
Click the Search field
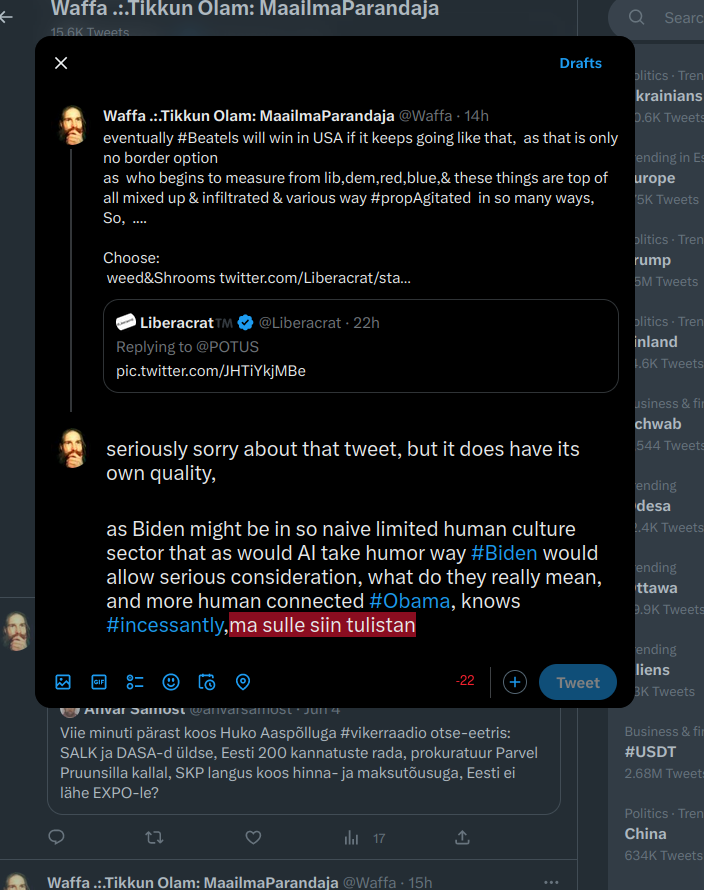680,17
